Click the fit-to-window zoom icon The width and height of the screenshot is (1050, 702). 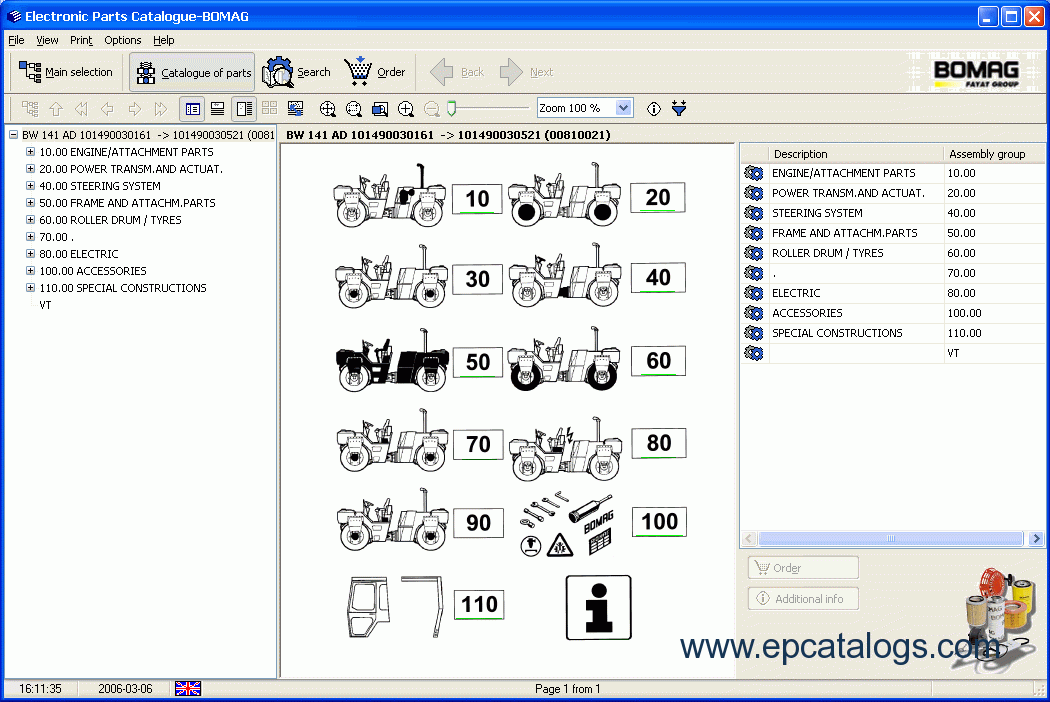click(327, 109)
